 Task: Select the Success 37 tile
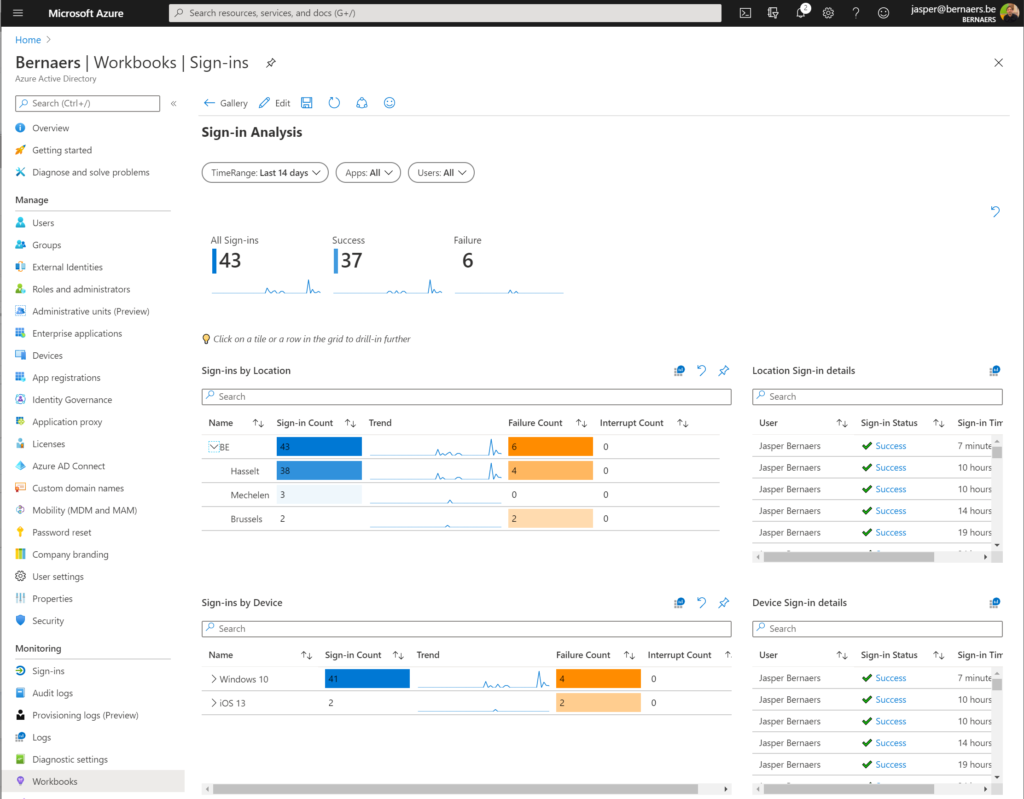click(x=387, y=265)
